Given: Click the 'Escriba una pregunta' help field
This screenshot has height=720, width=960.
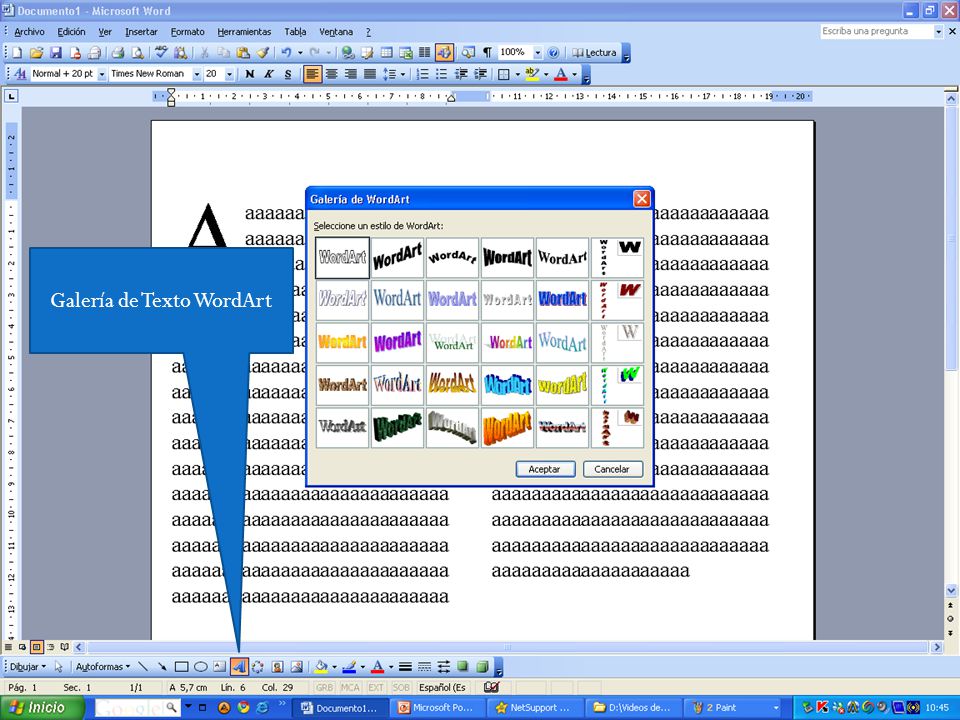Looking at the screenshot, I should (877, 31).
